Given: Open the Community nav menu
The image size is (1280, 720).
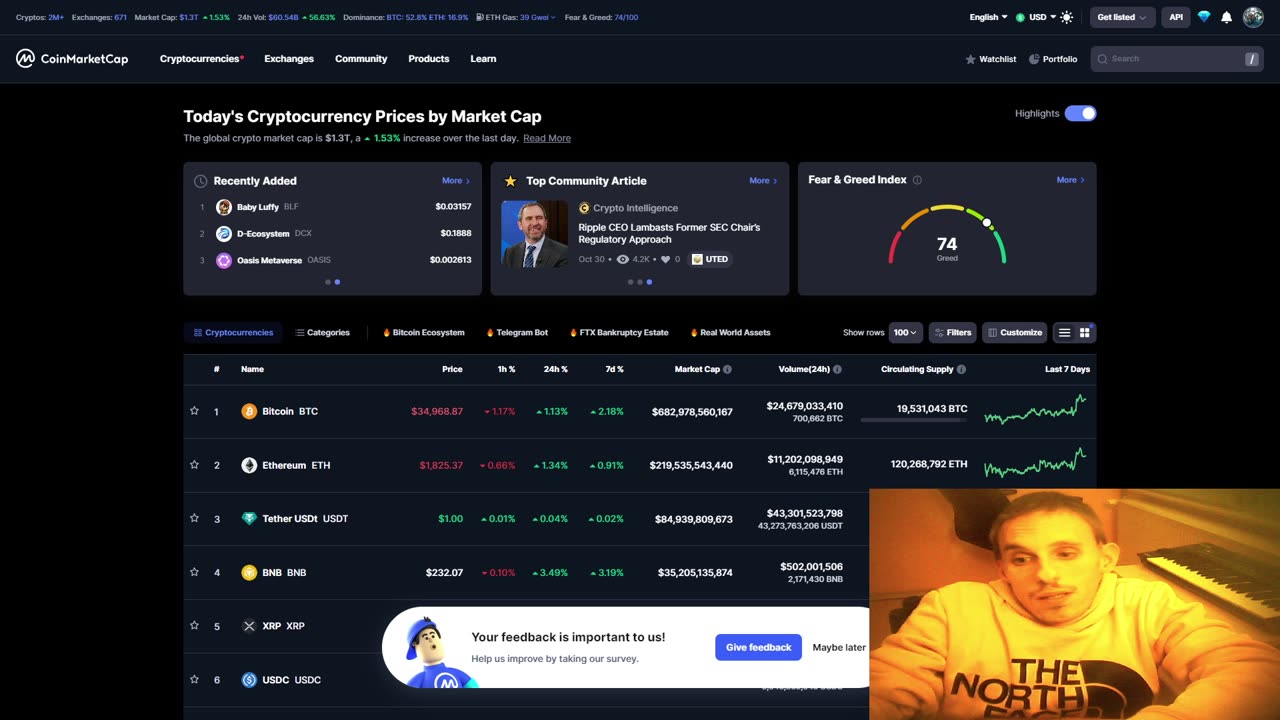Looking at the screenshot, I should point(361,59).
